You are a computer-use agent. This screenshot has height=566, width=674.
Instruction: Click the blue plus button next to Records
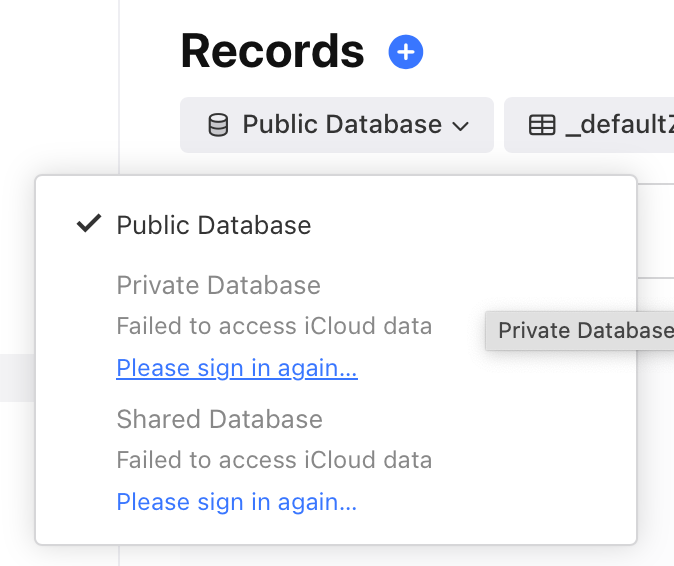(x=406, y=52)
